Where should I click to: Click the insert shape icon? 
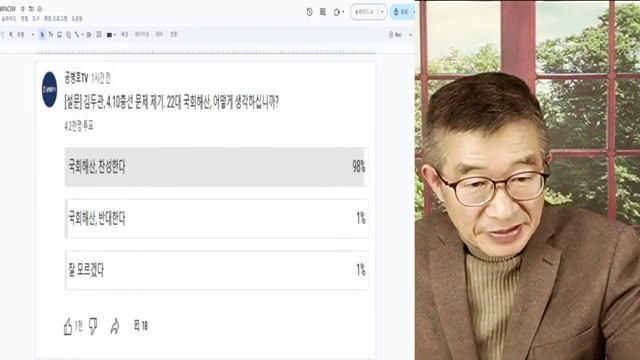click(x=69, y=35)
